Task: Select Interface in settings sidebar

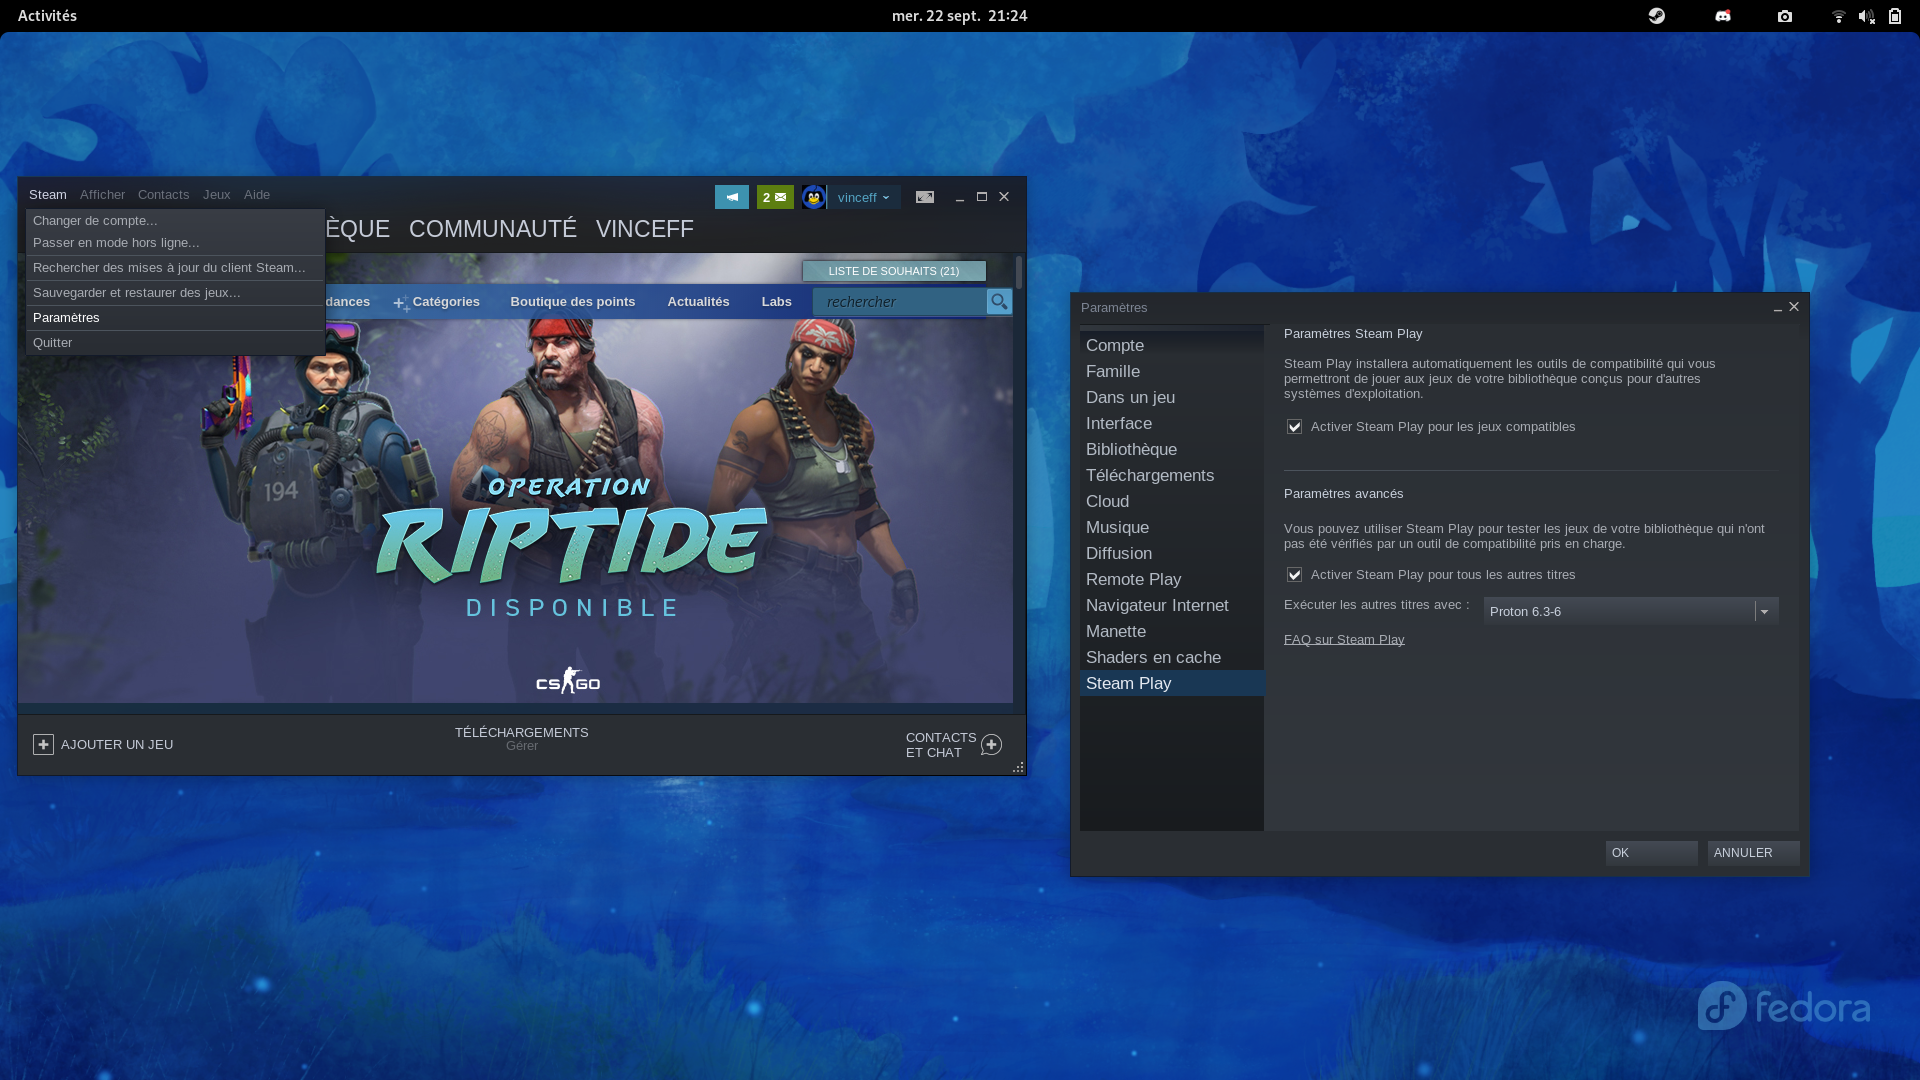Action: click(1172, 424)
